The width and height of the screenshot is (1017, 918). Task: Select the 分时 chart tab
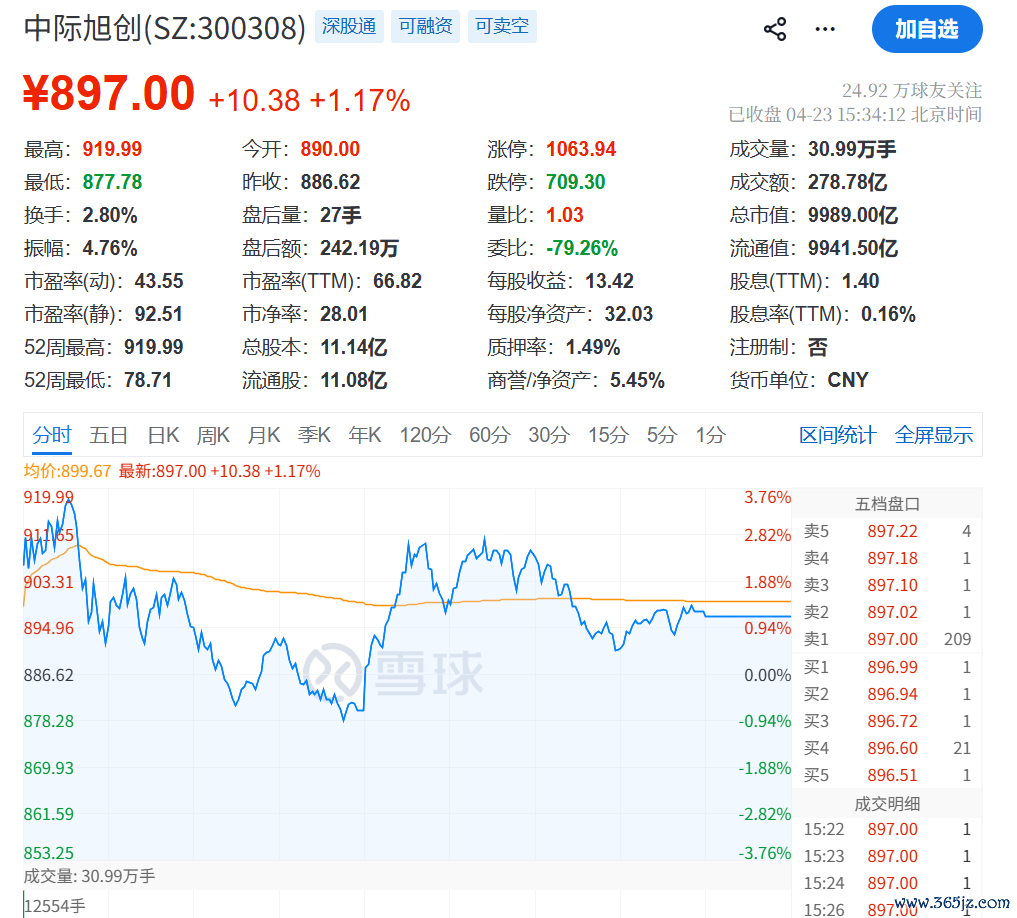point(52,435)
